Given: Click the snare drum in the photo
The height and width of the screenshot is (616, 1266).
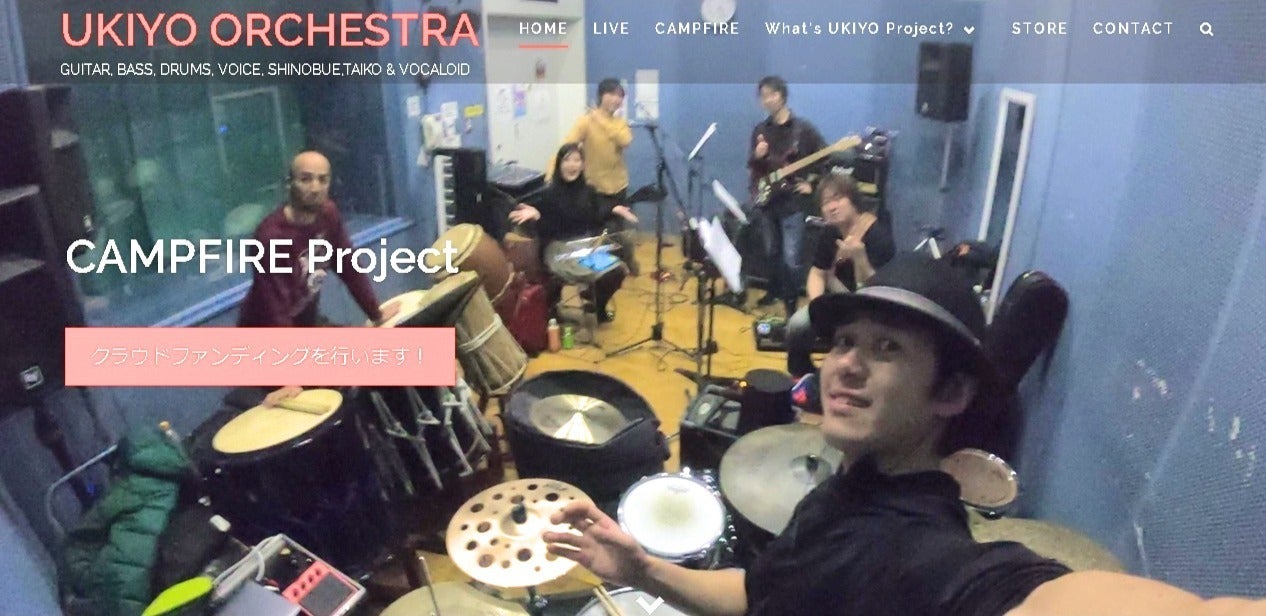Looking at the screenshot, I should 672,515.
